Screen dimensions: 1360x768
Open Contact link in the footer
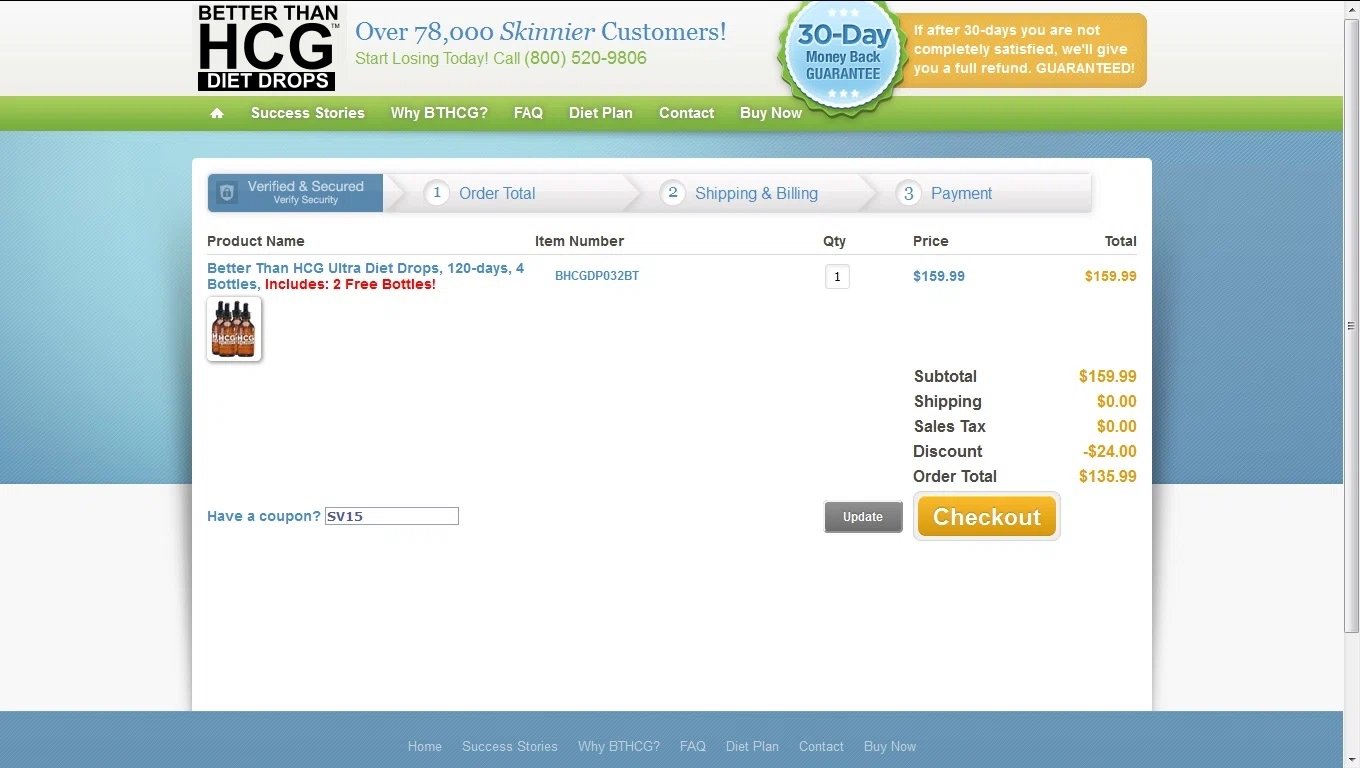click(821, 746)
